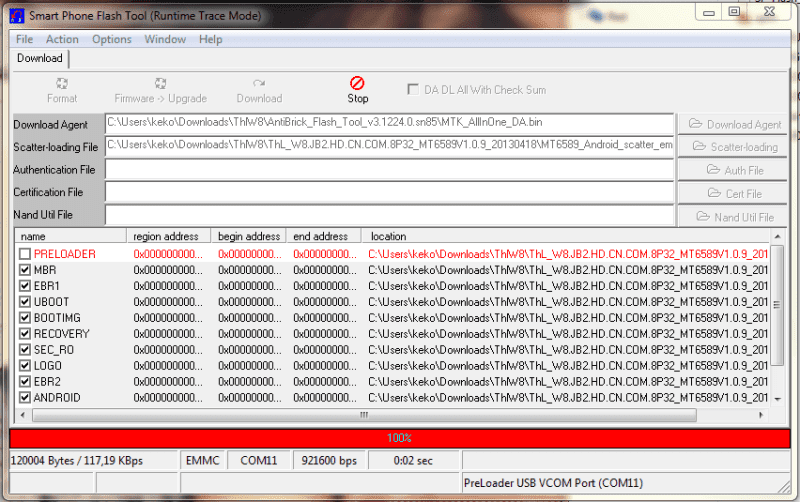Screen dimensions: 800x502
Task: Click the 921600 bps status entry
Action: (329, 461)
